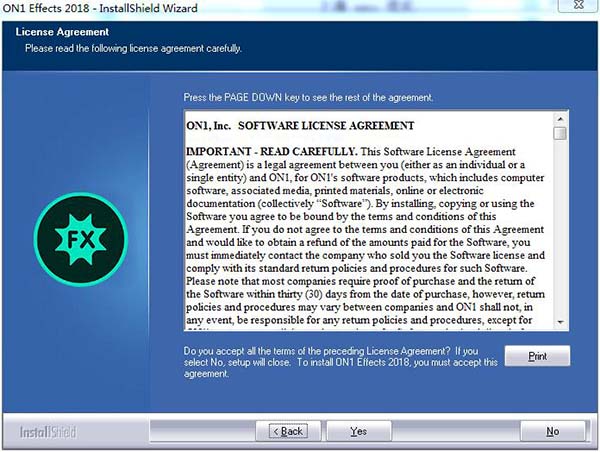Click the license scrollbar up arrow
The image size is (600, 452).
pos(560,119)
